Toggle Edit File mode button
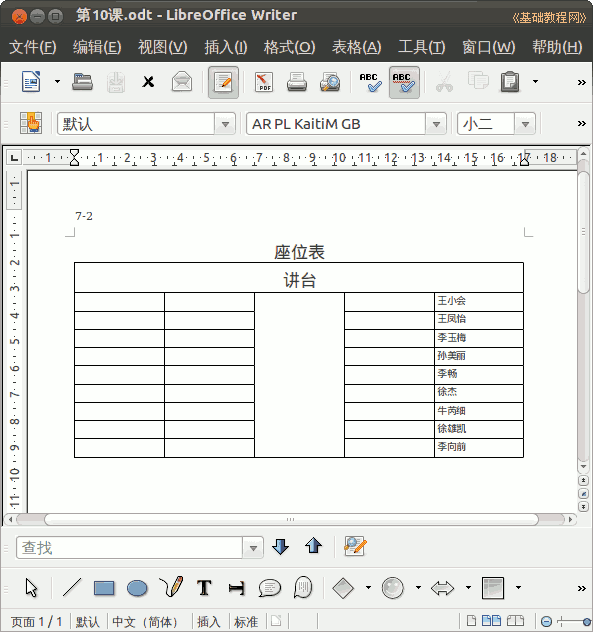593x632 pixels. [x=223, y=82]
